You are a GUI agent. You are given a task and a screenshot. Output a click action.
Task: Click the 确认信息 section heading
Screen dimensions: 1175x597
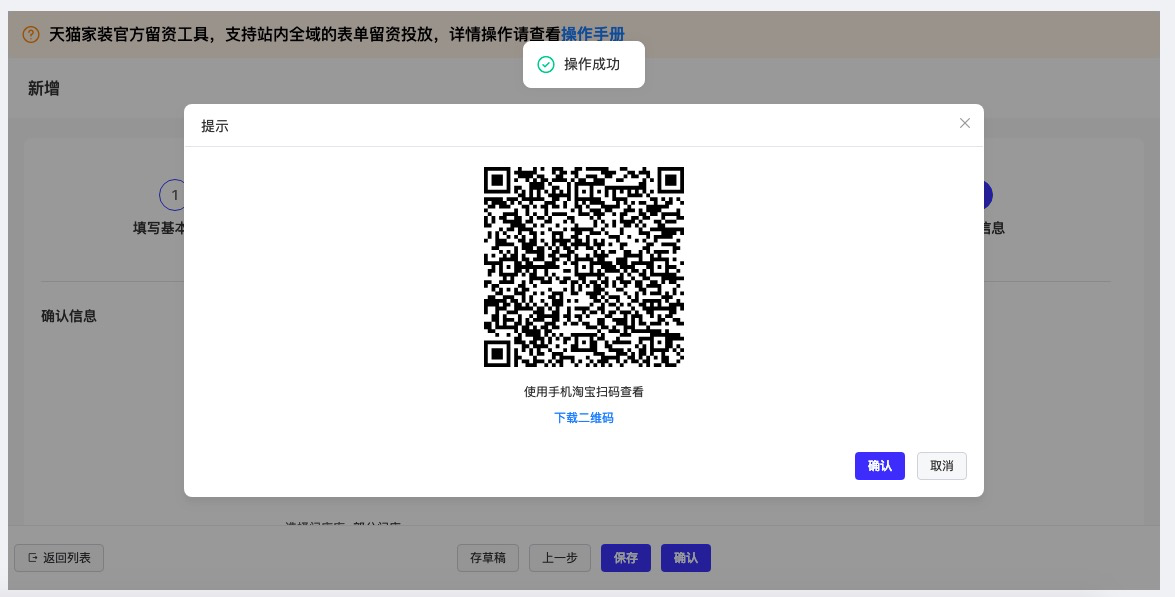pyautogui.click(x=69, y=316)
